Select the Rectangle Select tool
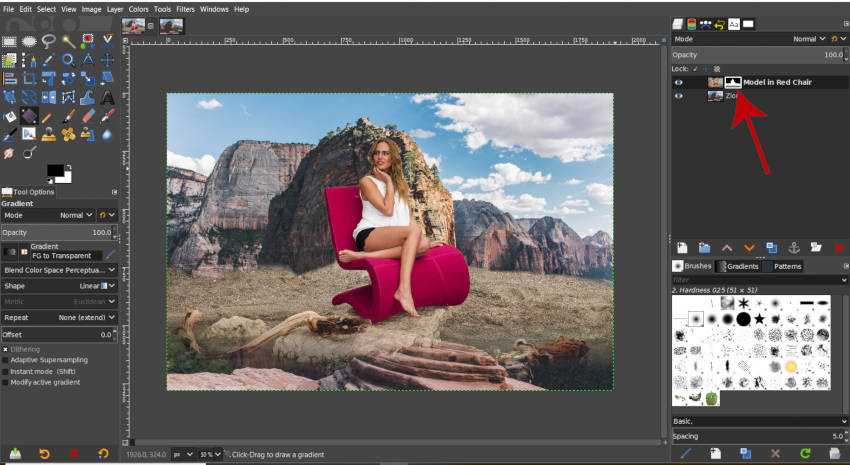Viewport: 850px width, 465px height. click(x=10, y=41)
